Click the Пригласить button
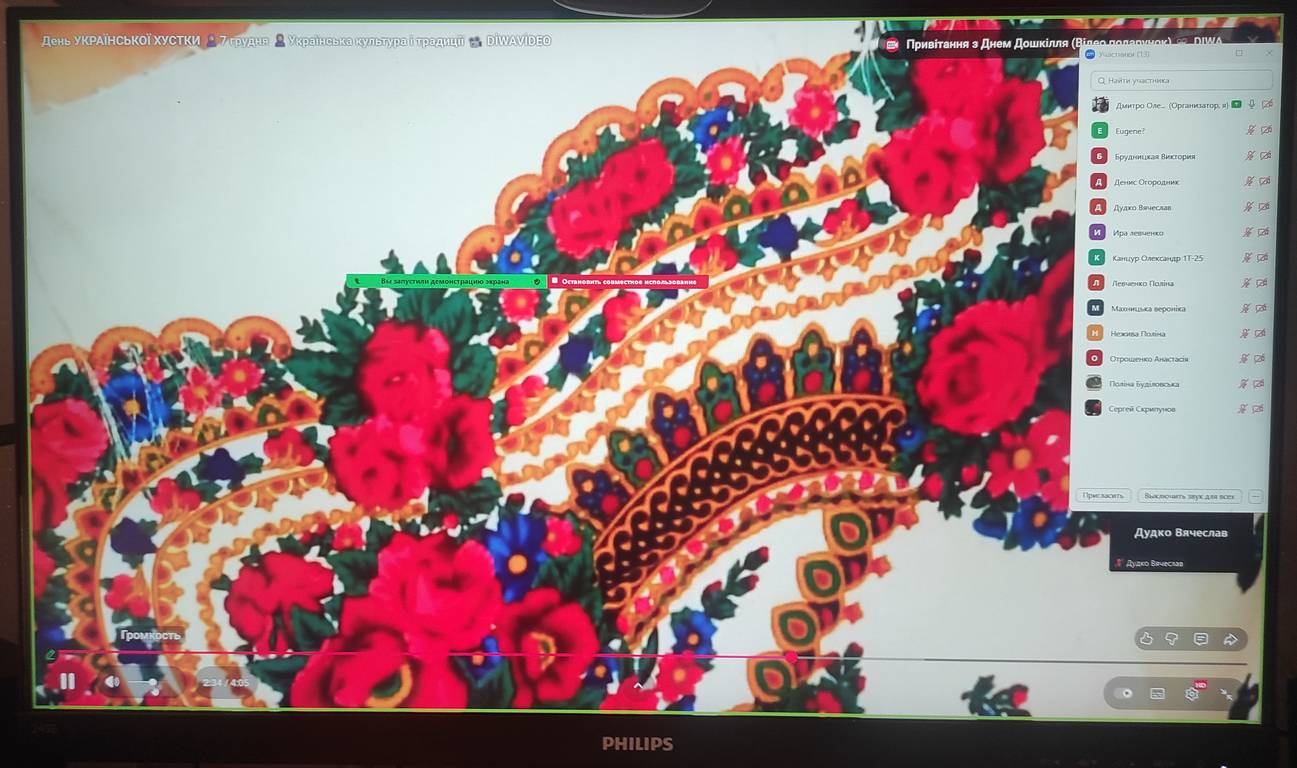1297x768 pixels. pyautogui.click(x=1104, y=496)
